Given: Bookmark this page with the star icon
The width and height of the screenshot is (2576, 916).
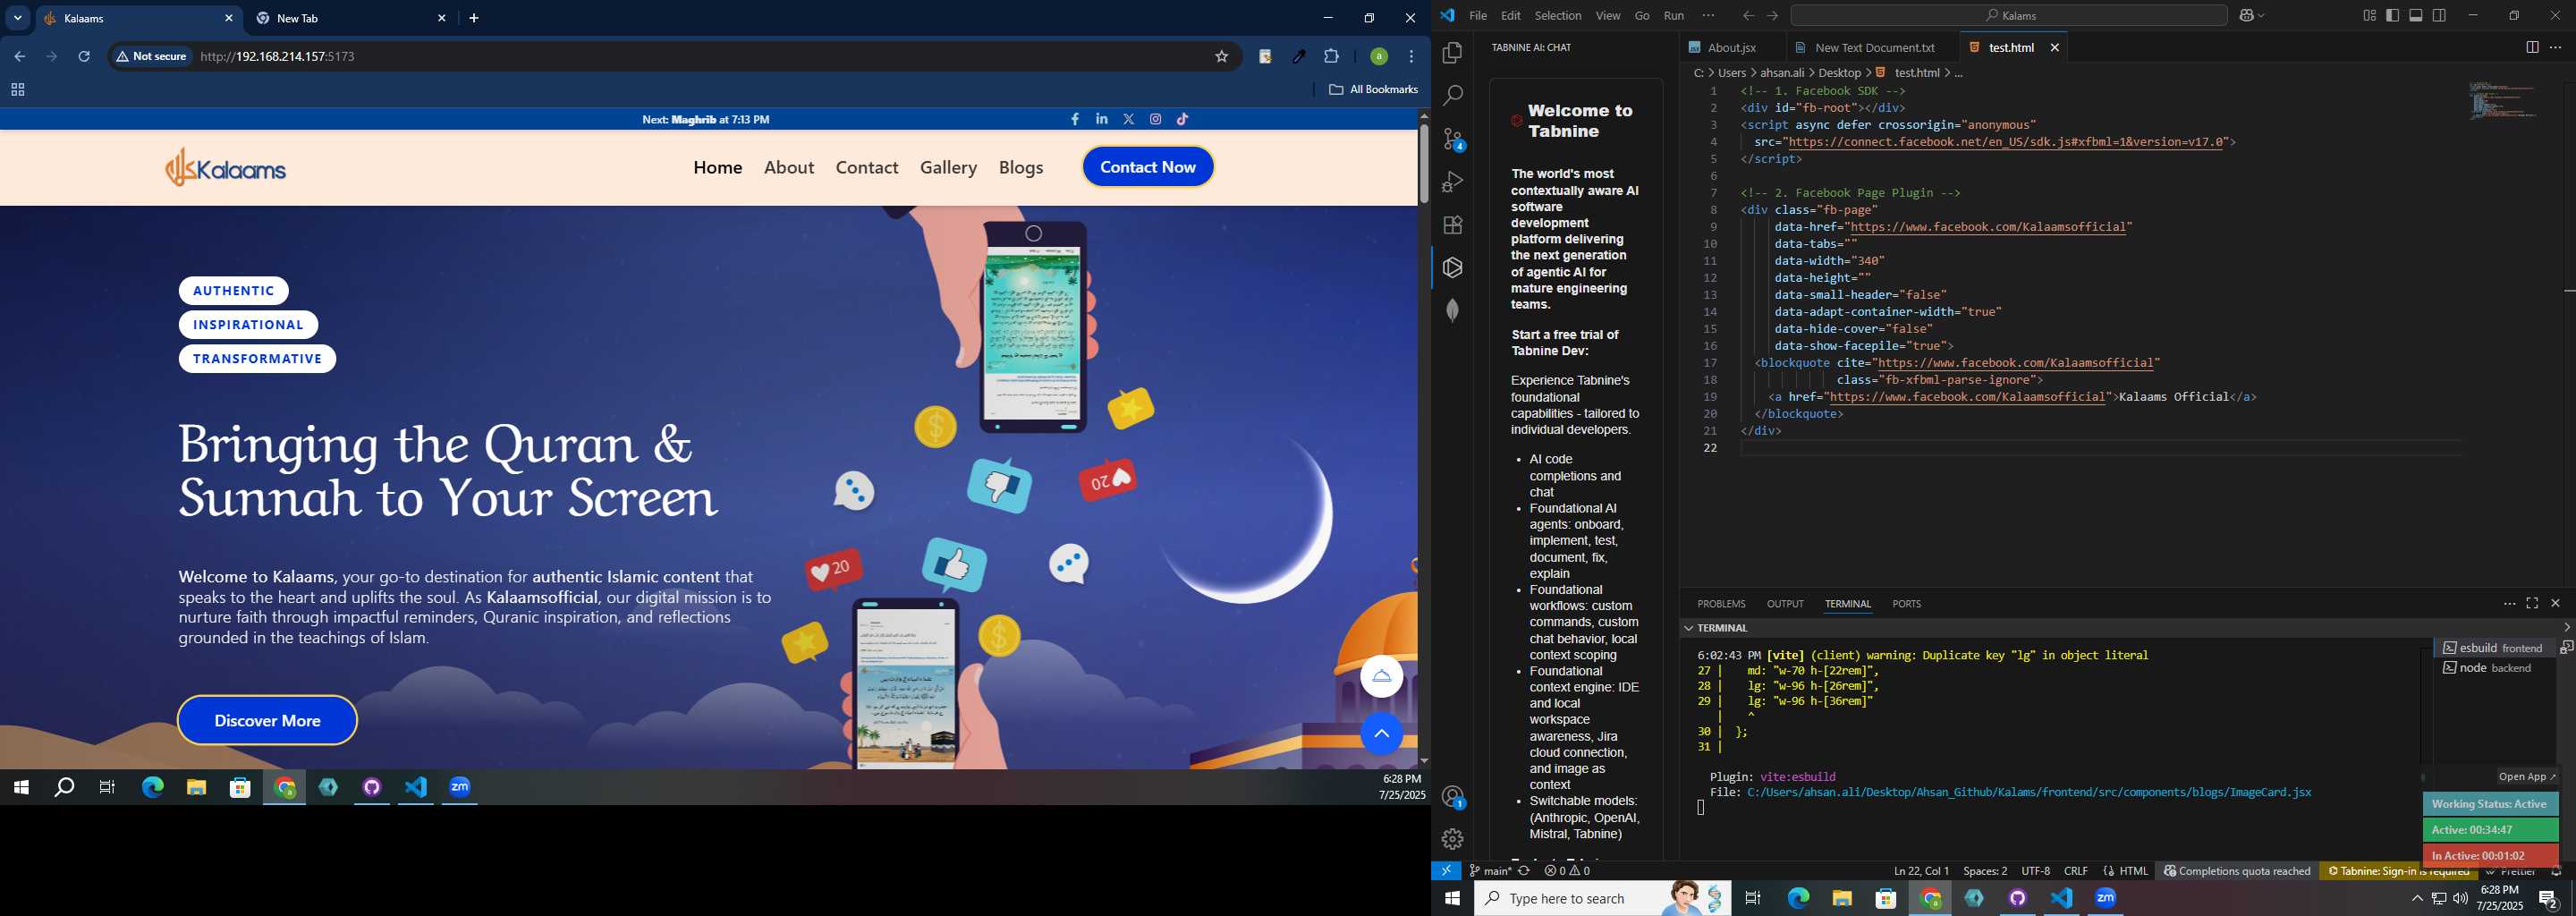Looking at the screenshot, I should point(1221,57).
